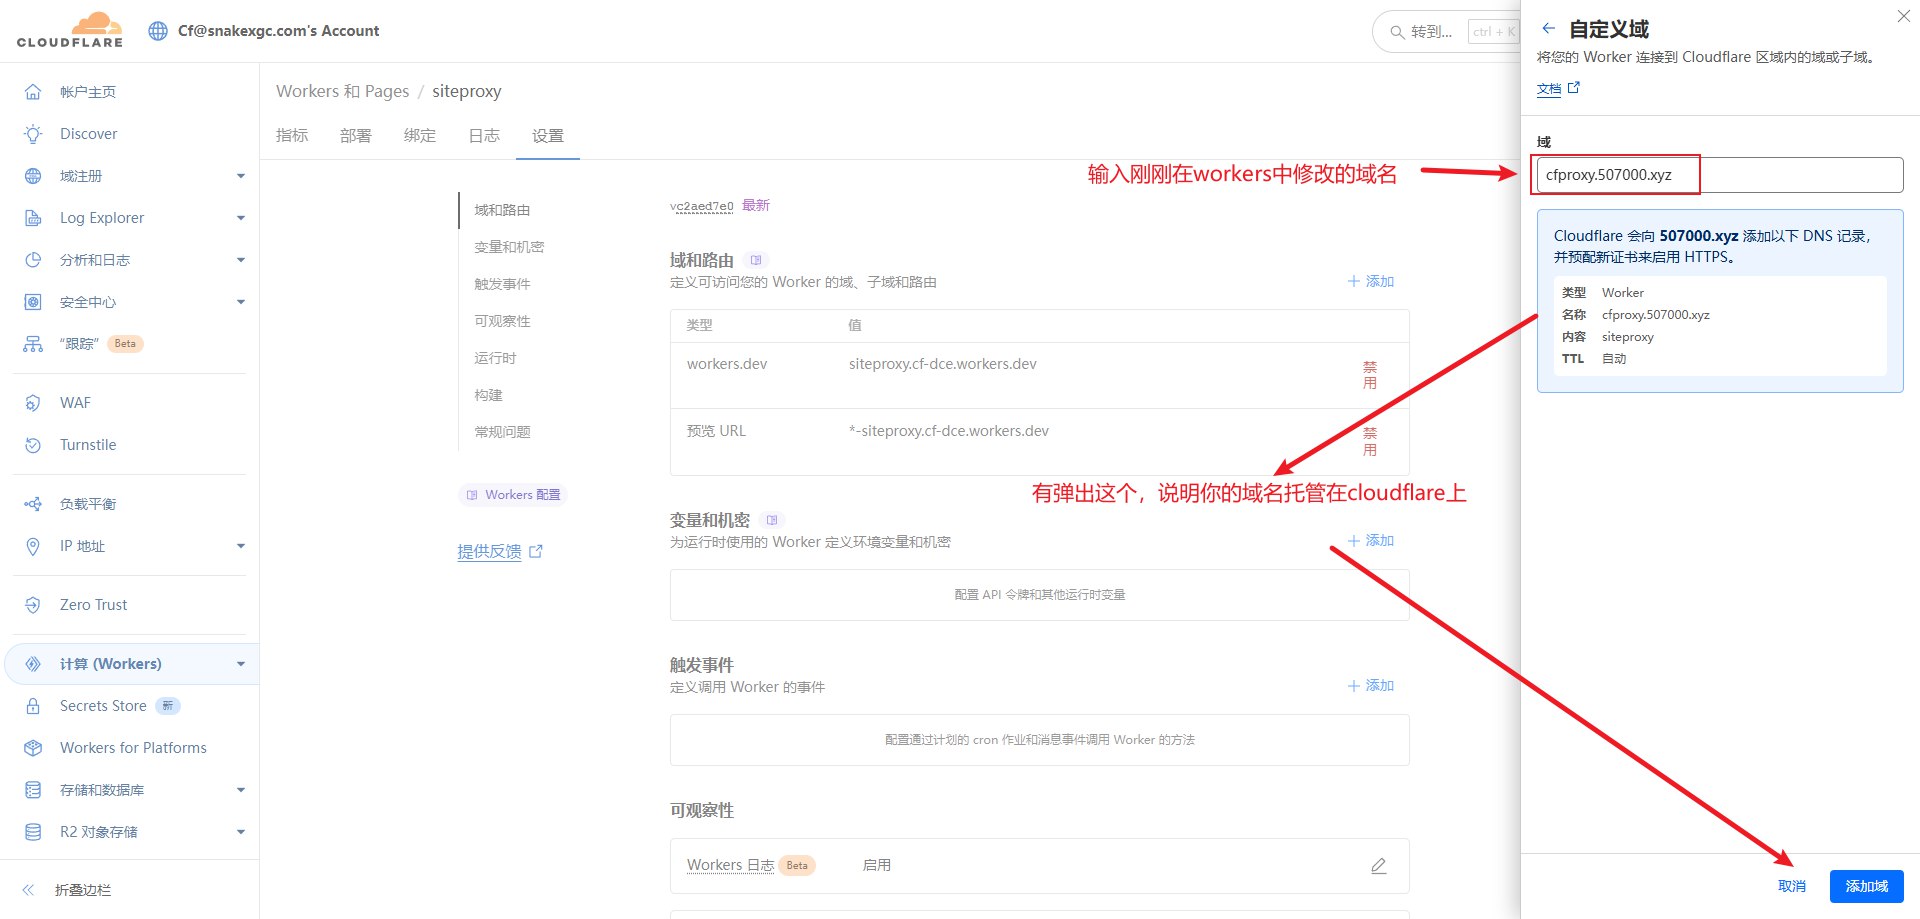Select 域和路由 in settings navigation

[502, 210]
